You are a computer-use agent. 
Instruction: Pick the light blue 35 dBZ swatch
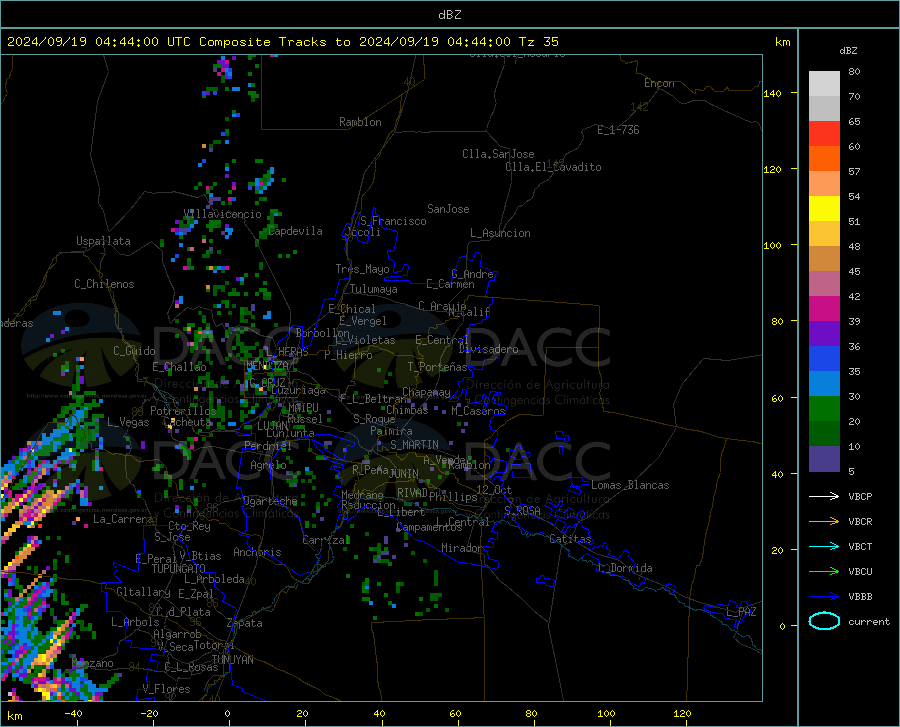point(824,384)
